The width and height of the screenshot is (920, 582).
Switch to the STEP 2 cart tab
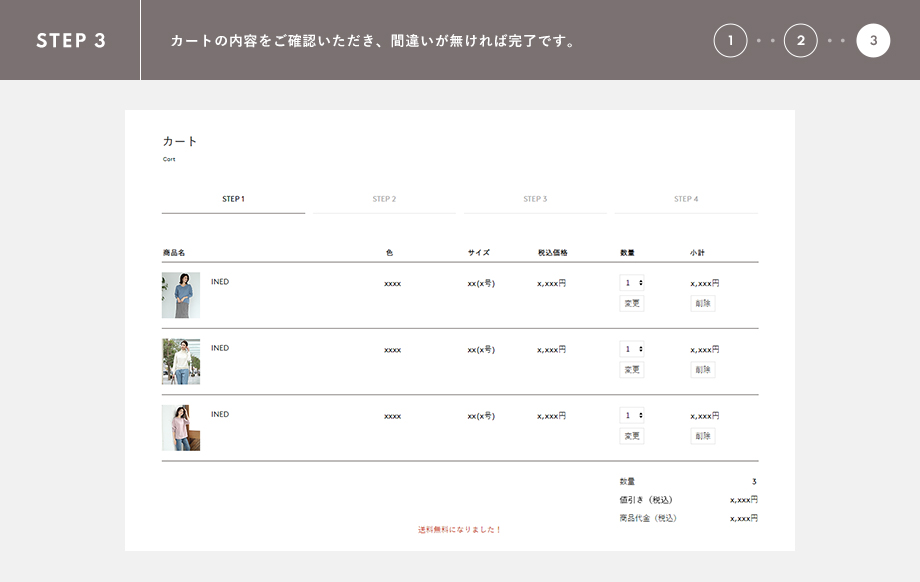click(x=384, y=199)
